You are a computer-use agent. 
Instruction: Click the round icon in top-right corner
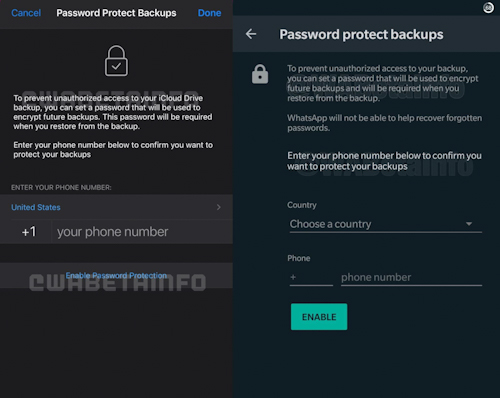pos(488,8)
